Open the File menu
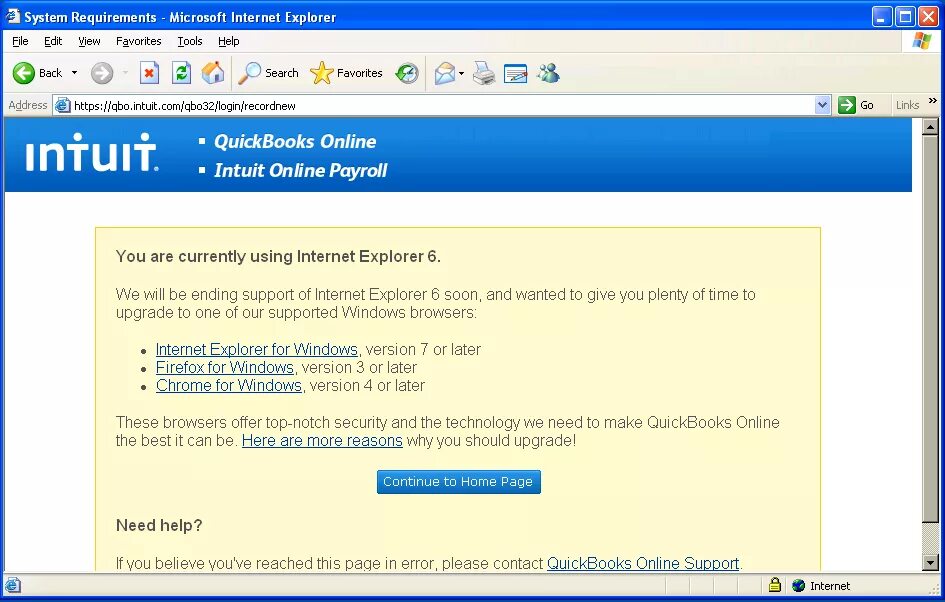Viewport: 945px width, 602px height. [x=20, y=41]
